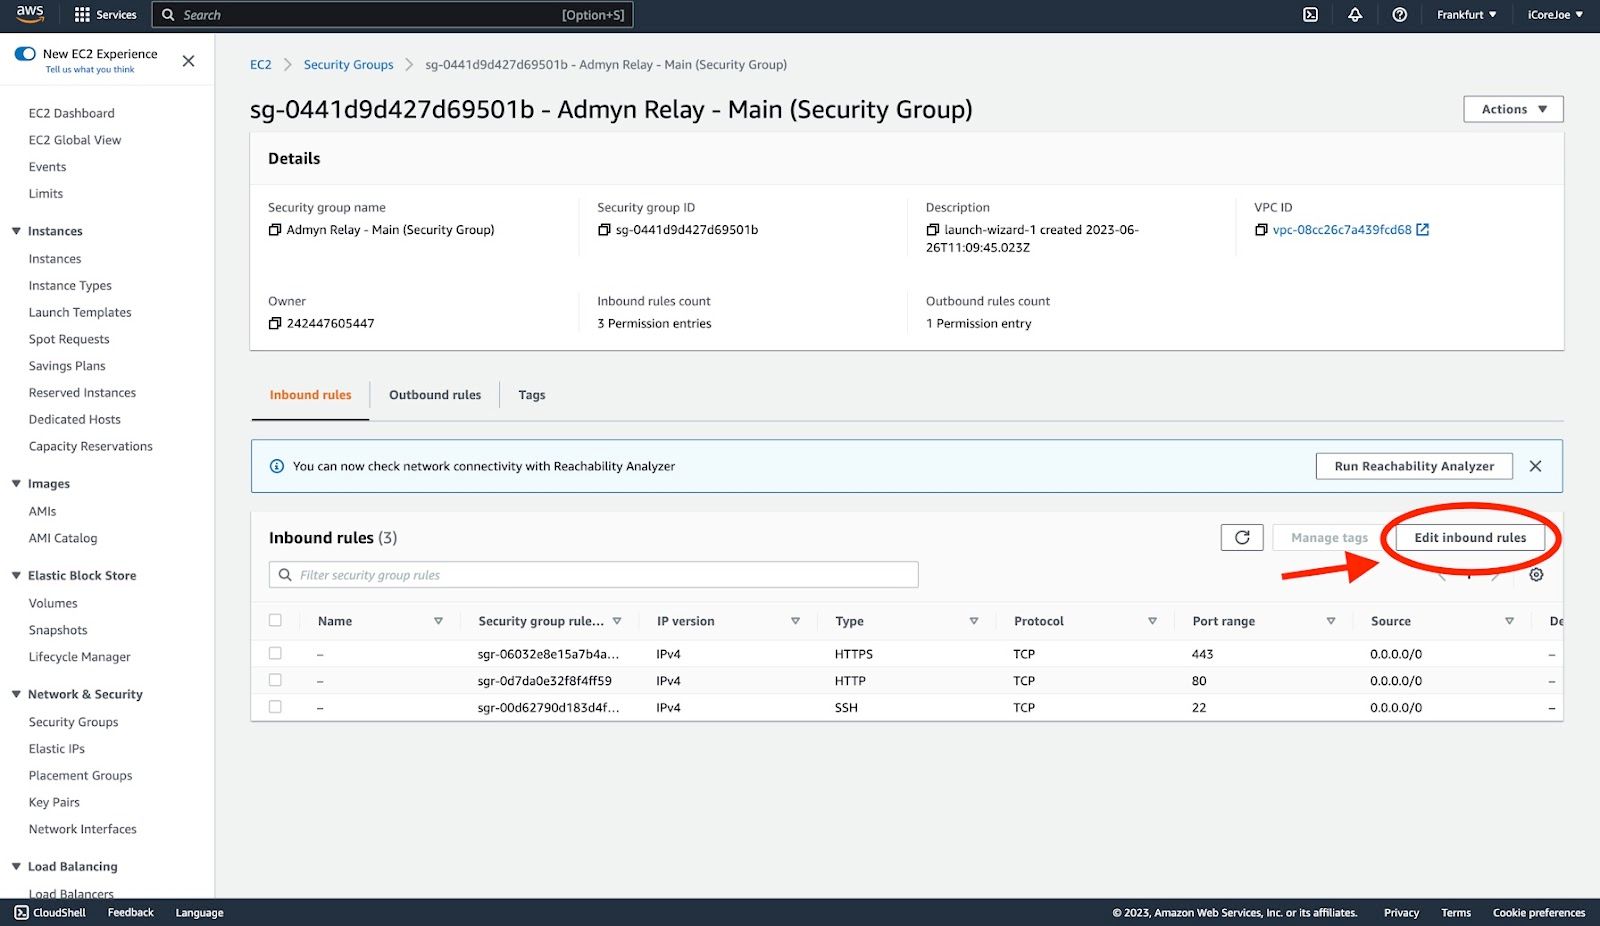The height and width of the screenshot is (926, 1600).
Task: Collapse the Images sidebar section
Action: pyautogui.click(x=16, y=484)
